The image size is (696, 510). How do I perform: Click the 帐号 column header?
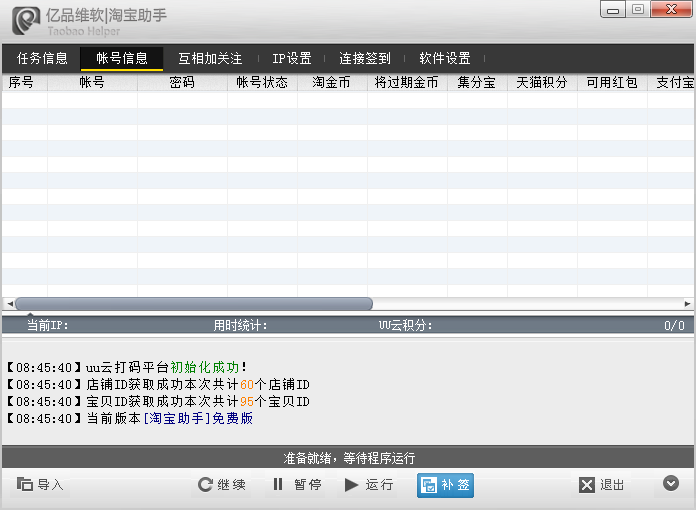click(x=92, y=83)
